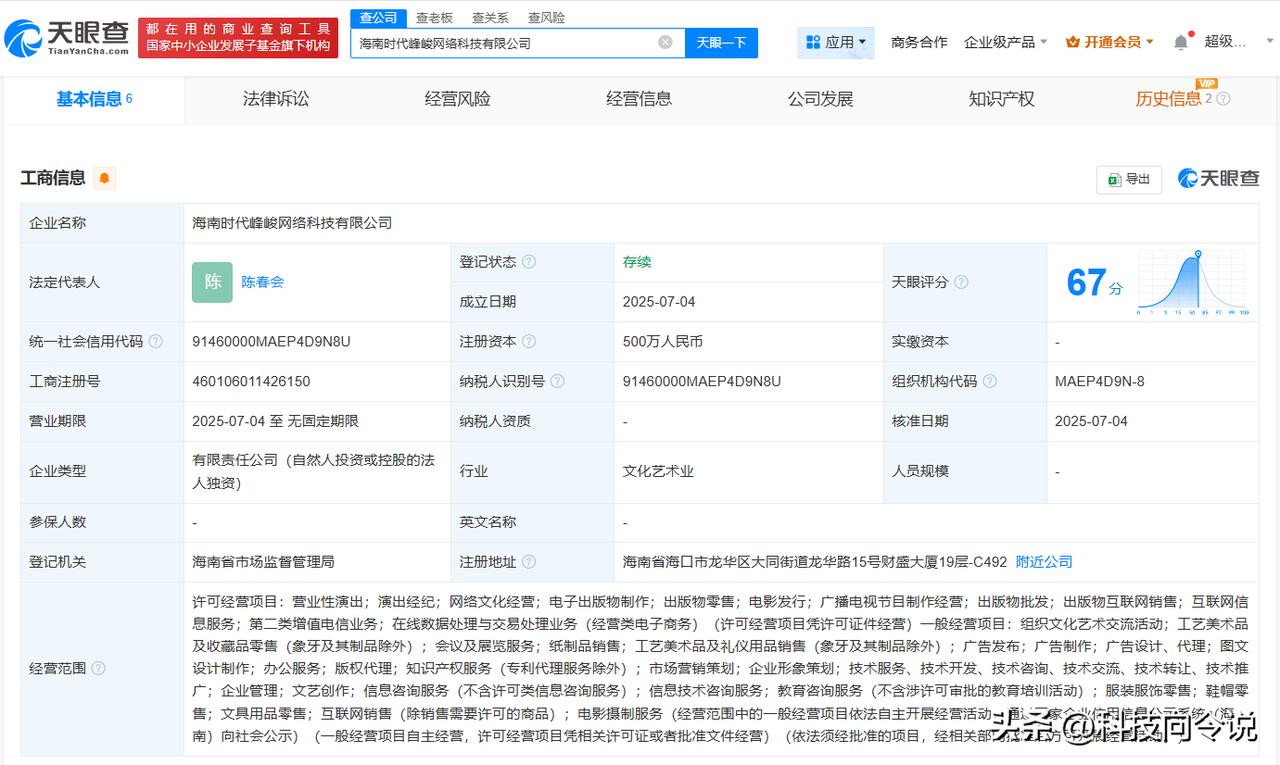This screenshot has width=1280, height=765.
Task: Click 文化艺术业 industry value
Action: click(658, 471)
